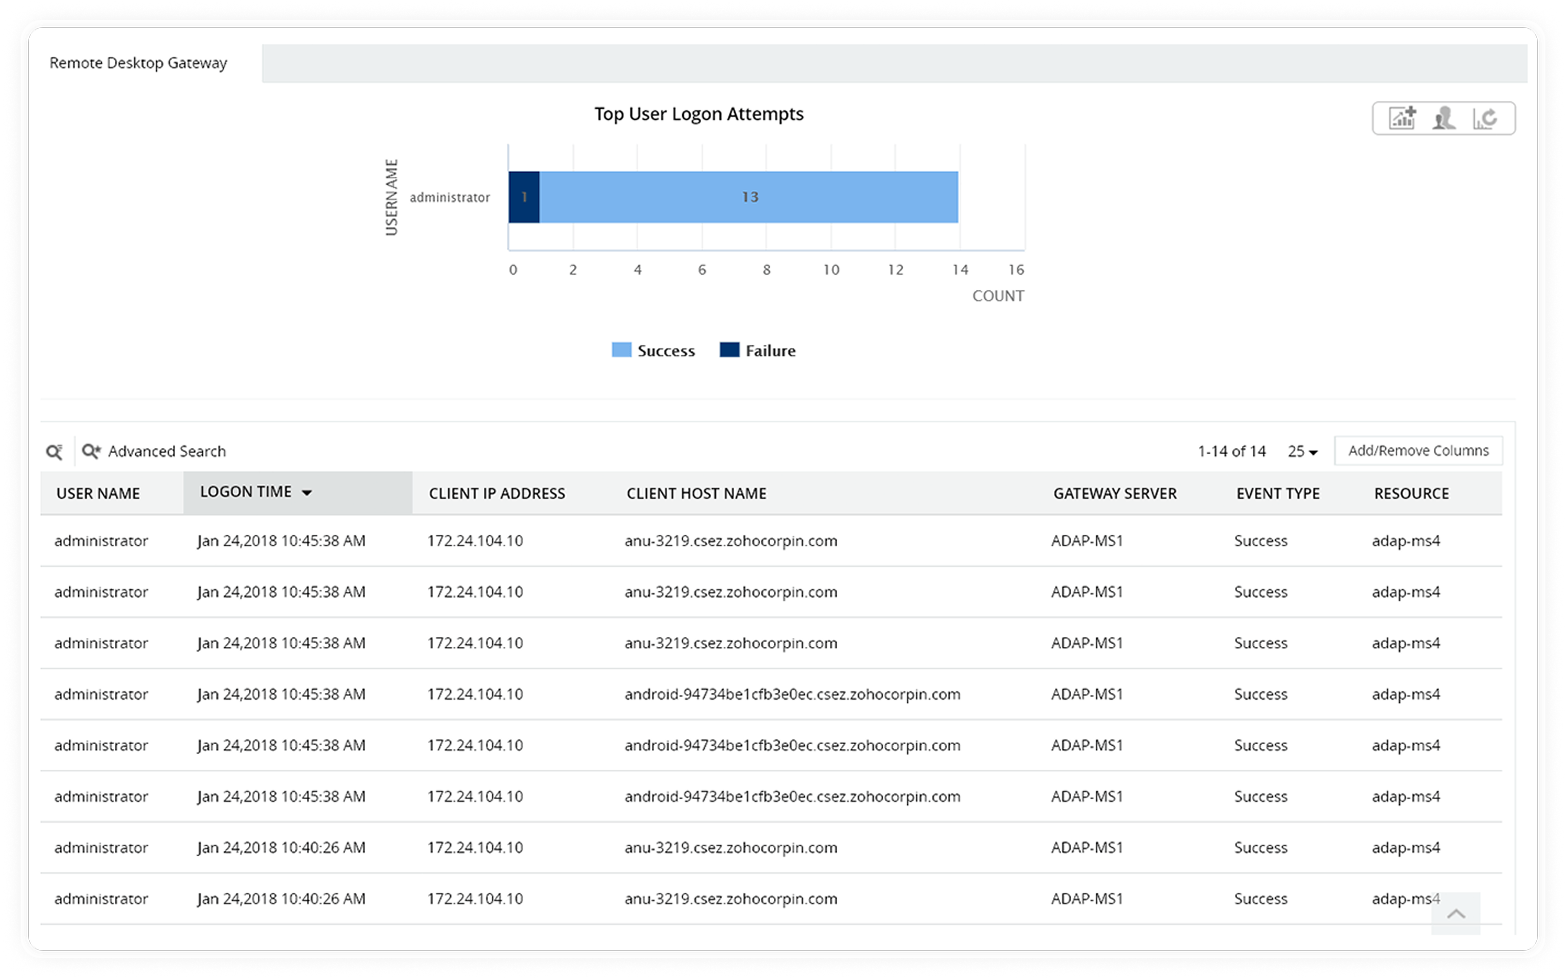
Task: Click the first android client host name
Action: click(x=792, y=694)
